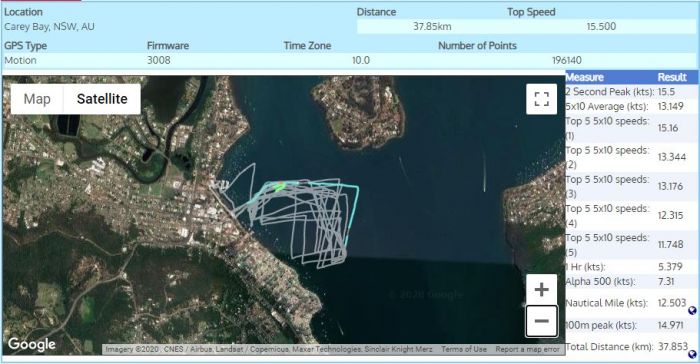This screenshot has height=364, width=700.
Task: Switch to Map view
Action: click(37, 99)
